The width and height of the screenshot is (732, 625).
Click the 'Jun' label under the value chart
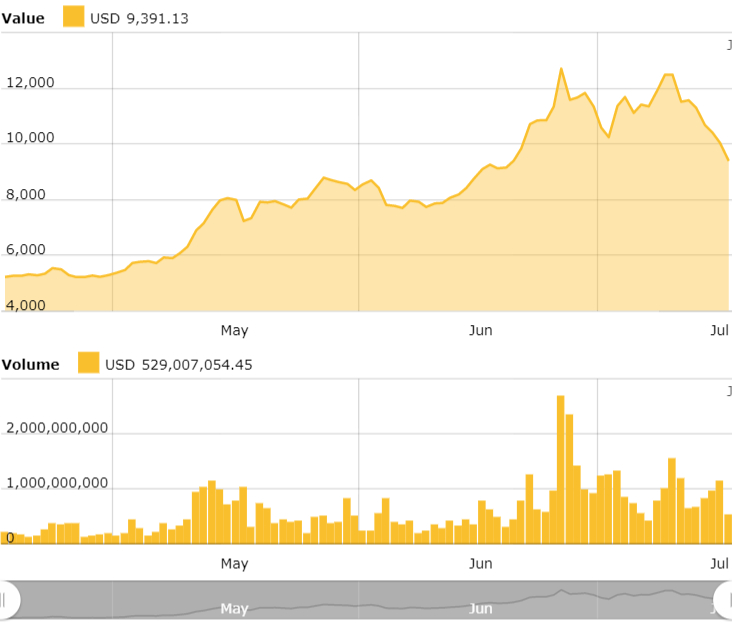pos(481,330)
